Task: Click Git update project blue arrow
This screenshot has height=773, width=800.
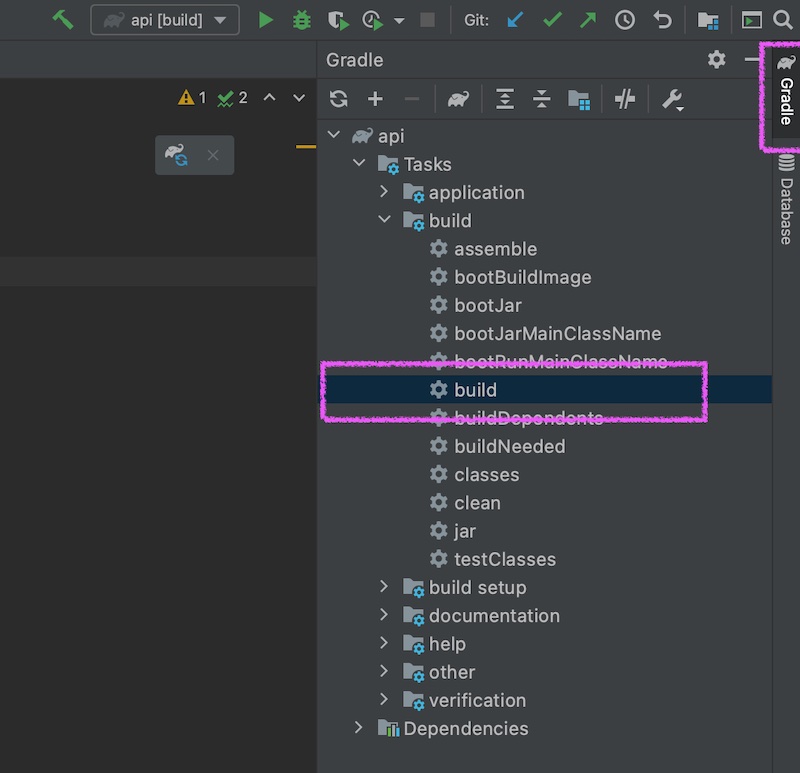Action: point(515,20)
